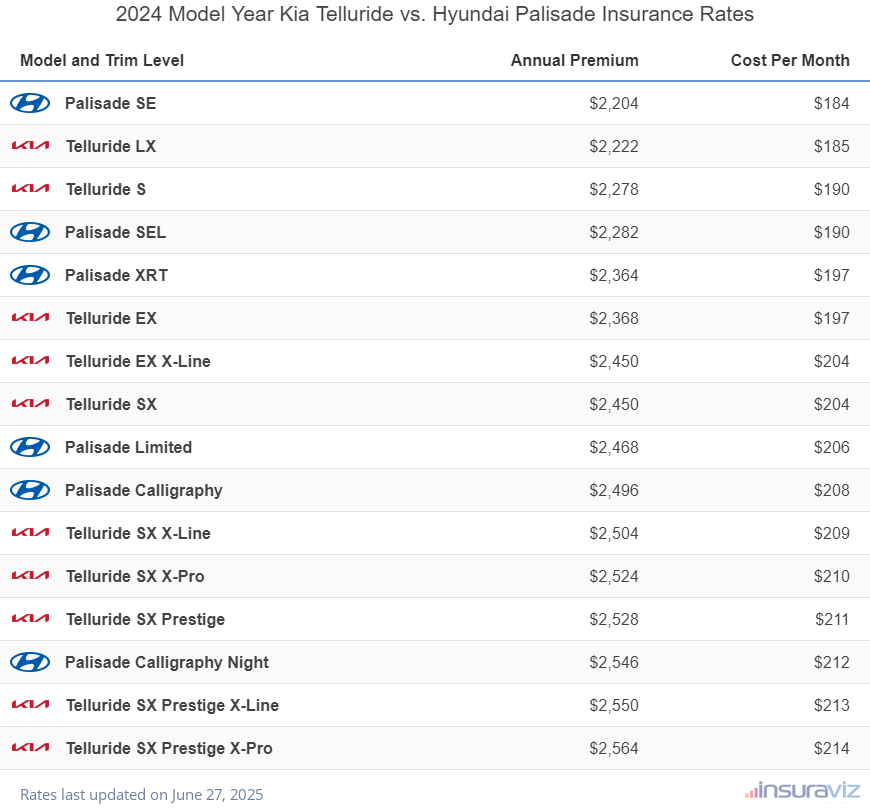Click the 'Palisade Calligraphy' trim name

(144, 490)
